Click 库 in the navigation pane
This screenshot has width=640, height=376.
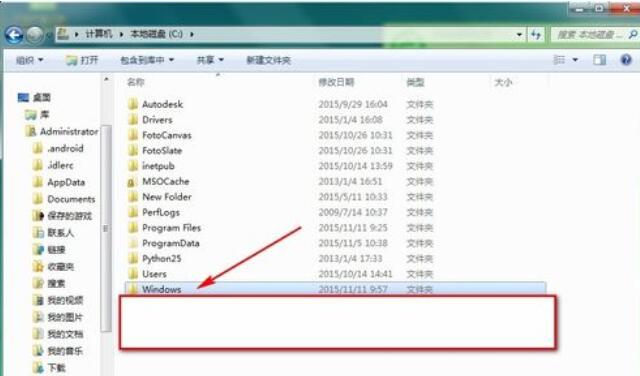(38, 115)
